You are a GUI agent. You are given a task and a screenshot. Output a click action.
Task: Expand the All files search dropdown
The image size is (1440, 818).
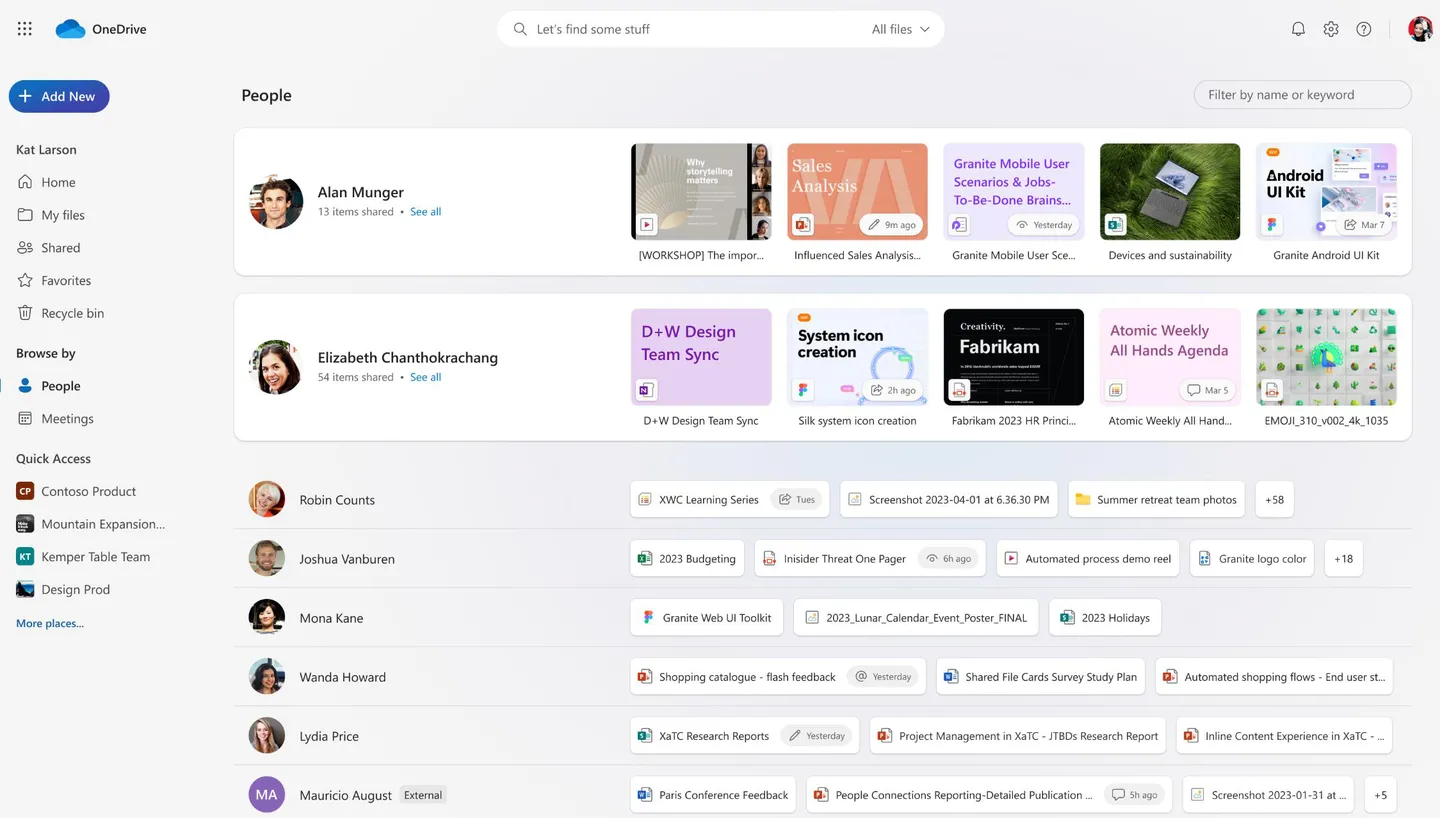901,29
